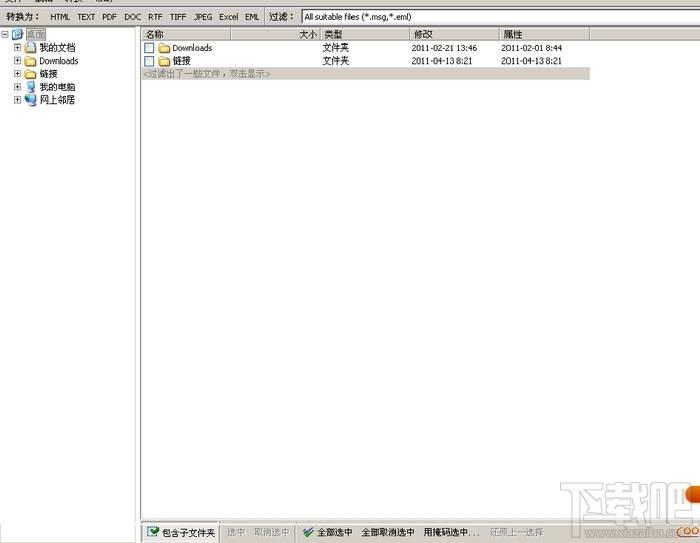This screenshot has width=700, height=543.
Task: Convert to DOC format
Action: point(133,17)
